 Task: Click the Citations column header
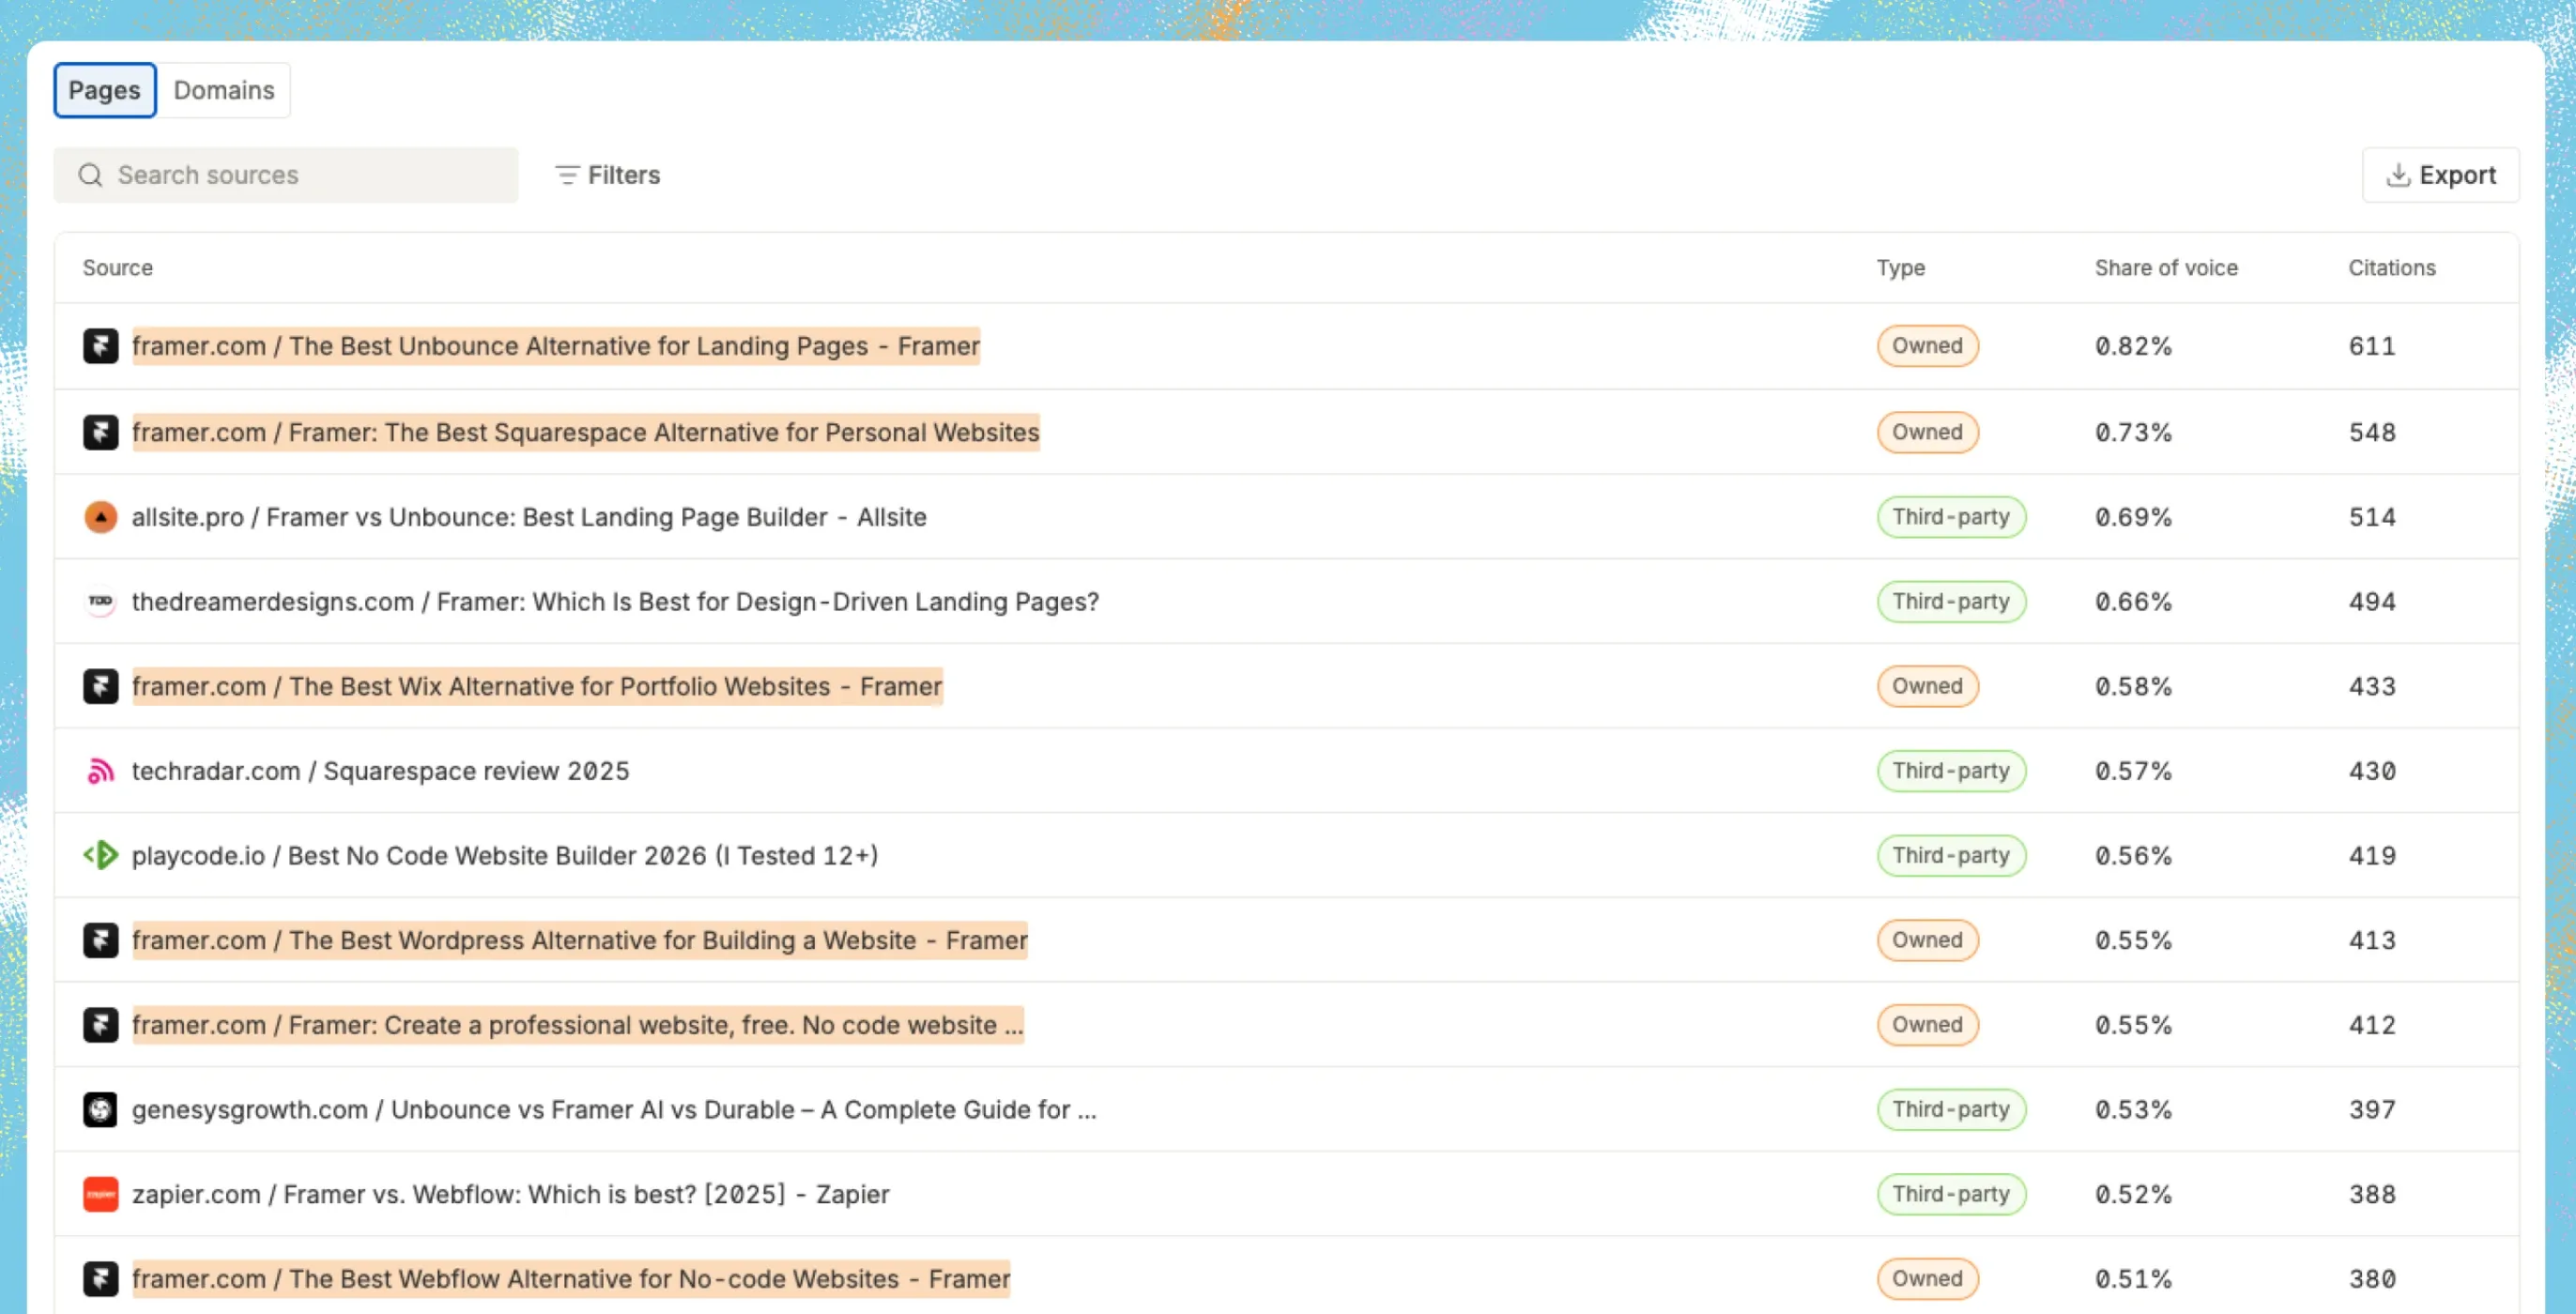pyautogui.click(x=2392, y=268)
